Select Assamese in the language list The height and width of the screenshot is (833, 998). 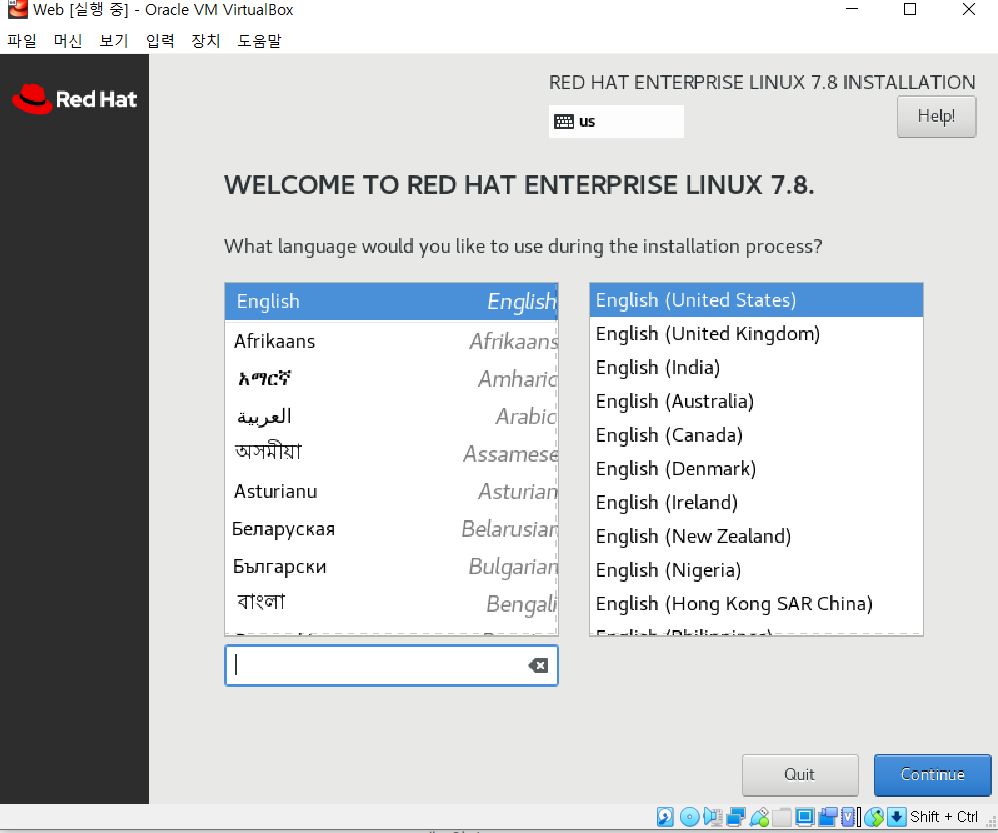tap(391, 454)
